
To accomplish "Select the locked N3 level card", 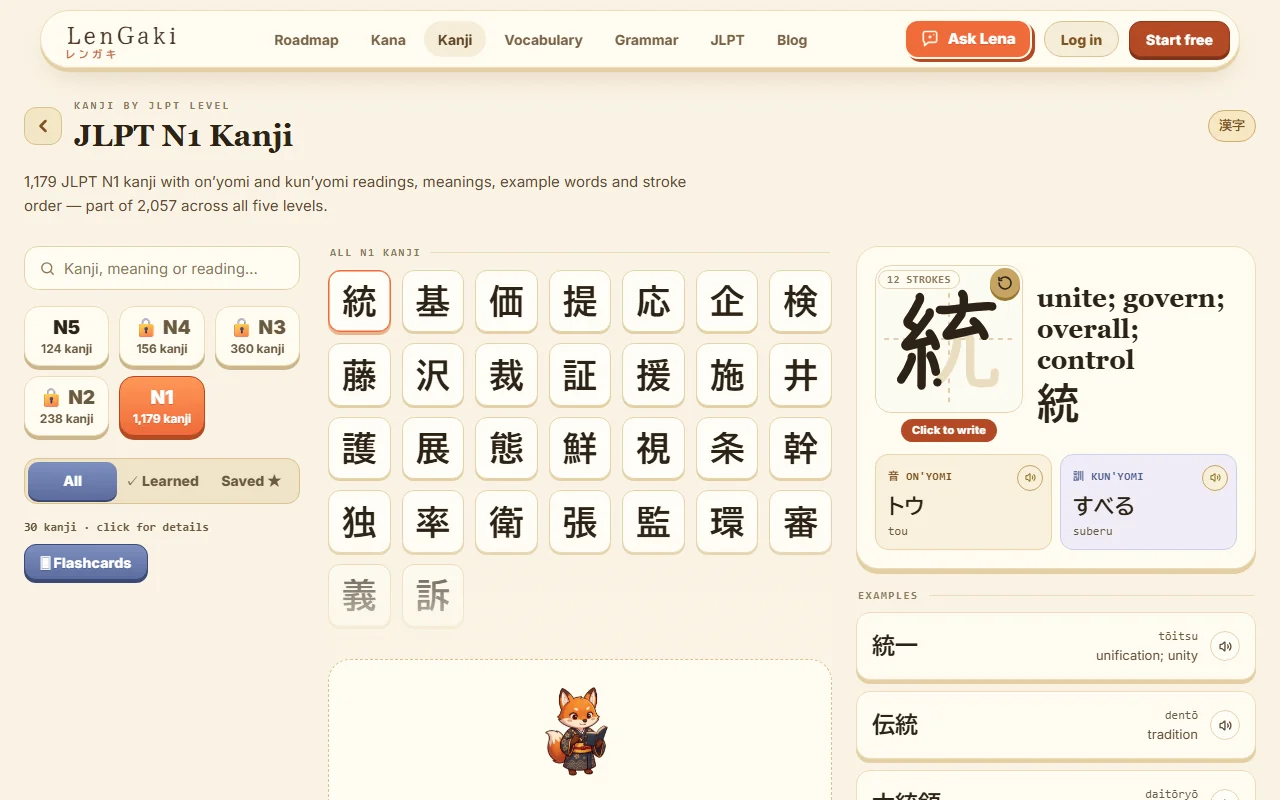I will (x=257, y=336).
